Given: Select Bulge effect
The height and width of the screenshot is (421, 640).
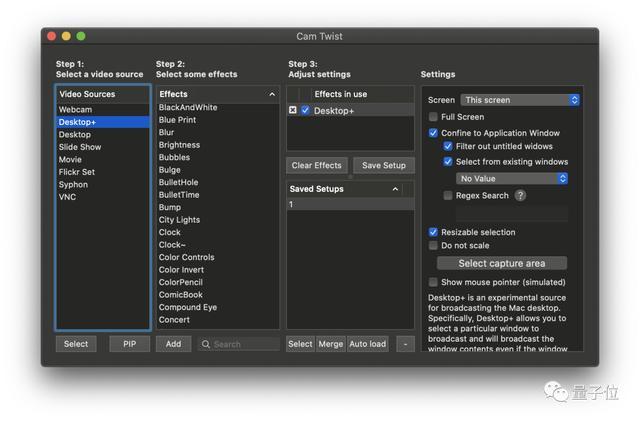Looking at the screenshot, I should click(218, 170).
